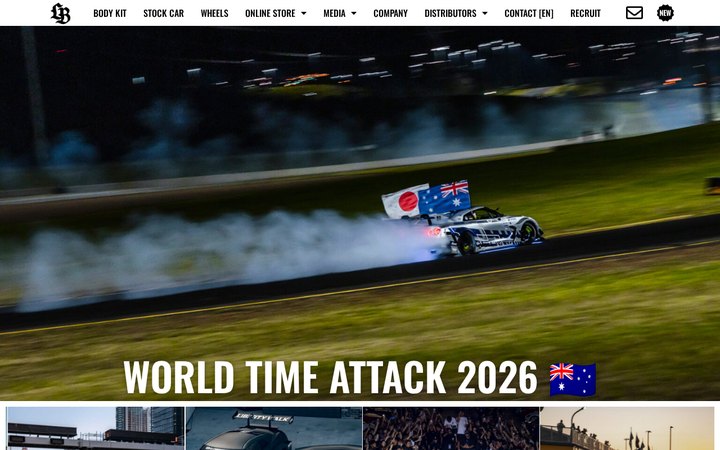Go to the Wheels page
This screenshot has width=720, height=450.
[x=214, y=13]
